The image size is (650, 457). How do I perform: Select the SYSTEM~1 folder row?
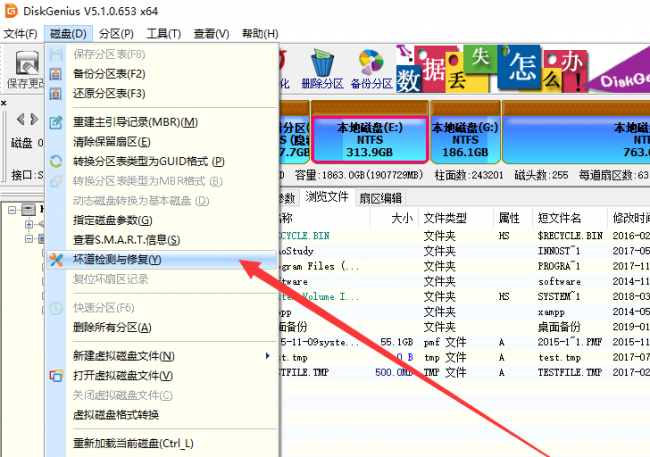(465, 297)
